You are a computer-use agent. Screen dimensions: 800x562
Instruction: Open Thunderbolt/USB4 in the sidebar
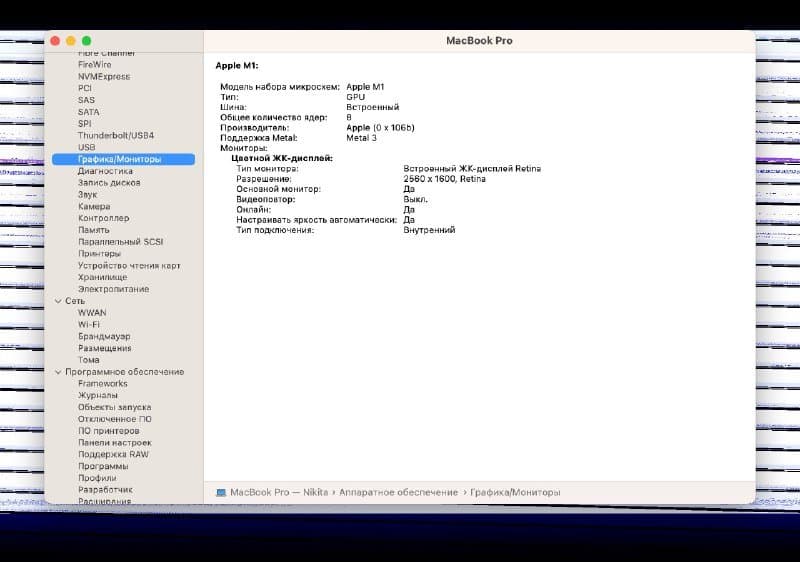click(116, 135)
